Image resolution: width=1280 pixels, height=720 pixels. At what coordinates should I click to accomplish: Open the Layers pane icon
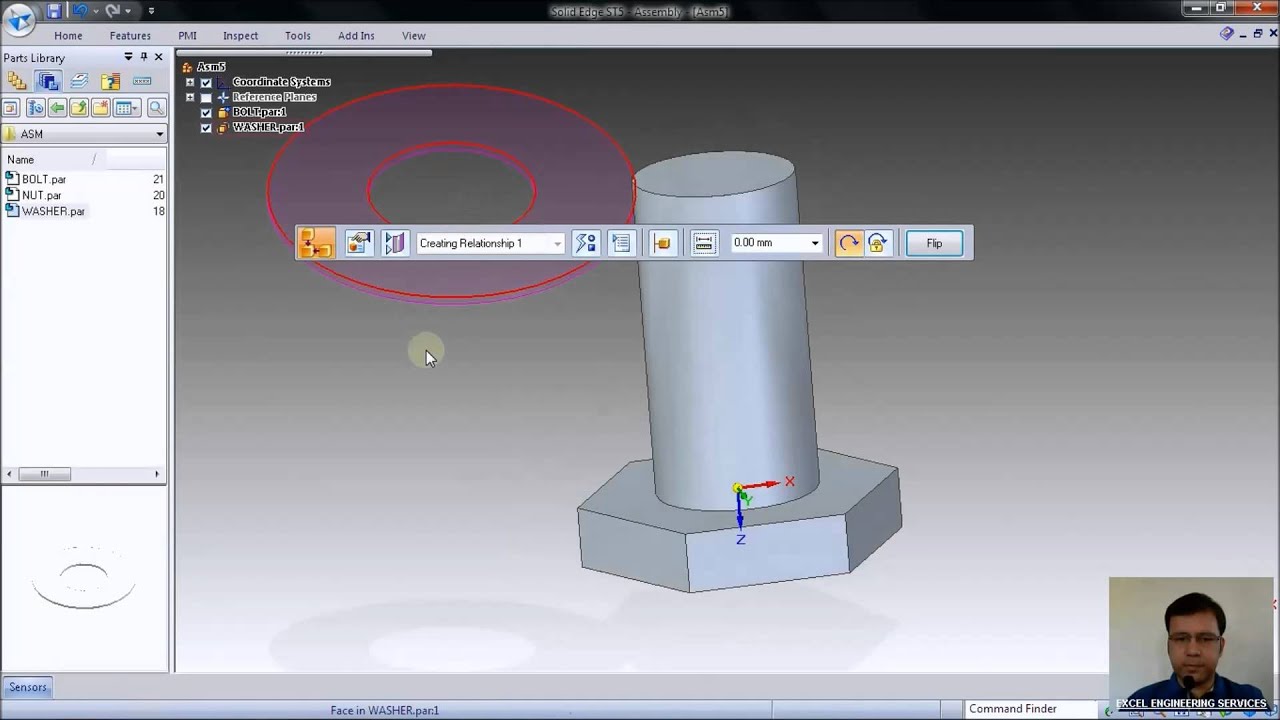pyautogui.click(x=79, y=81)
